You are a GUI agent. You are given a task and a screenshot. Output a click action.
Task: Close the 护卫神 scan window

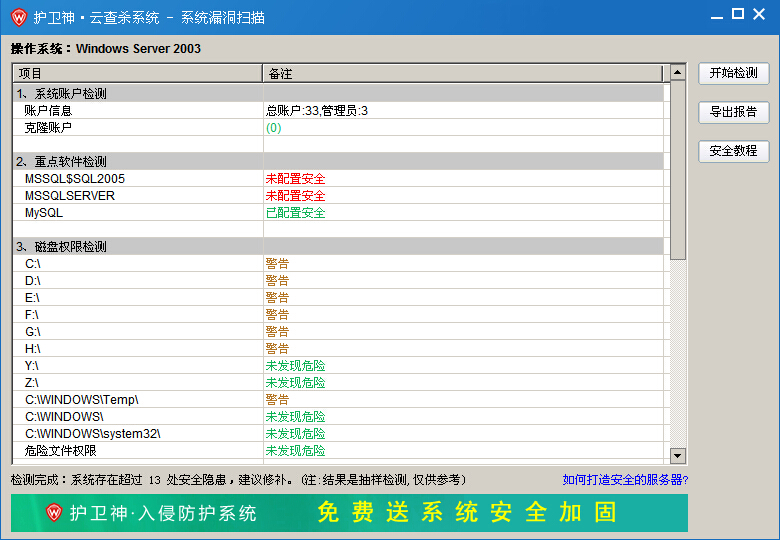pos(759,14)
